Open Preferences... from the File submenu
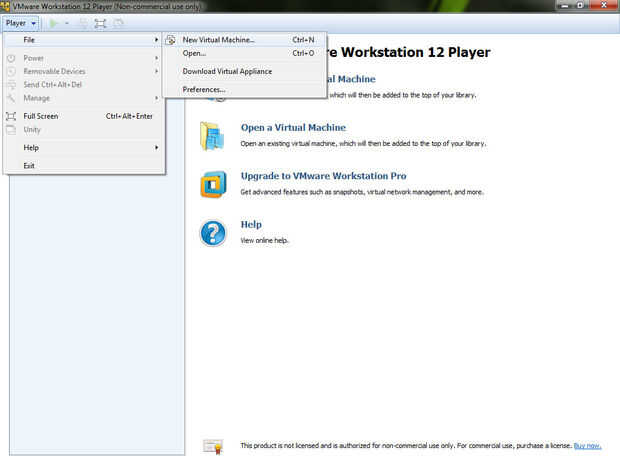Screen dimensions: 620x465 click(245, 90)
